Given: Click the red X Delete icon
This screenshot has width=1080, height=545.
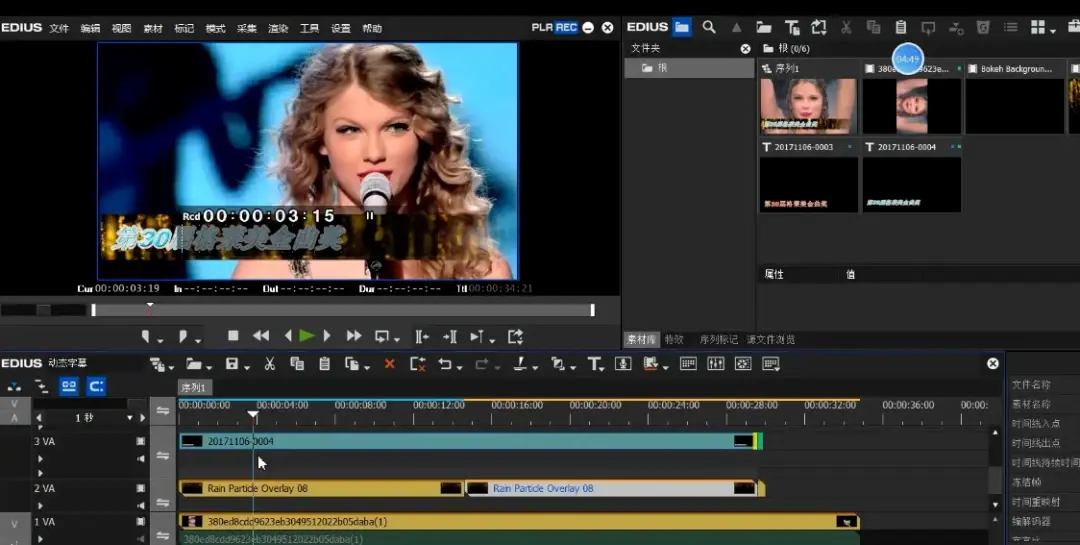Looking at the screenshot, I should pyautogui.click(x=389, y=364).
